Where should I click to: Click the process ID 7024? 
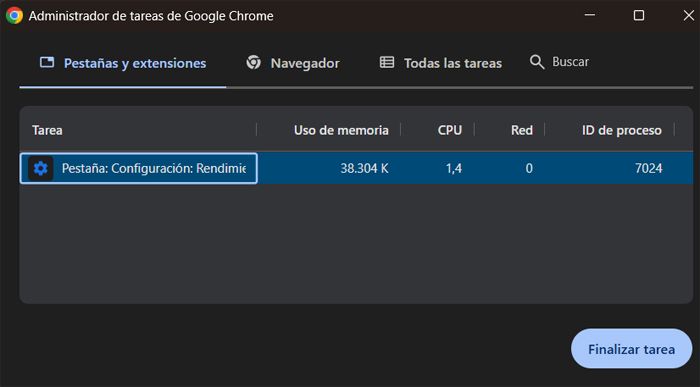point(649,168)
